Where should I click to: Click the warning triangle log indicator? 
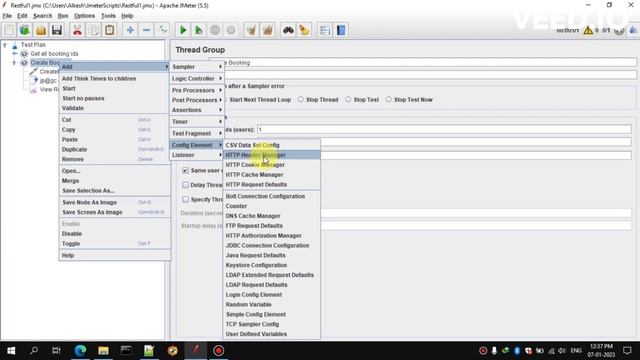588,30
